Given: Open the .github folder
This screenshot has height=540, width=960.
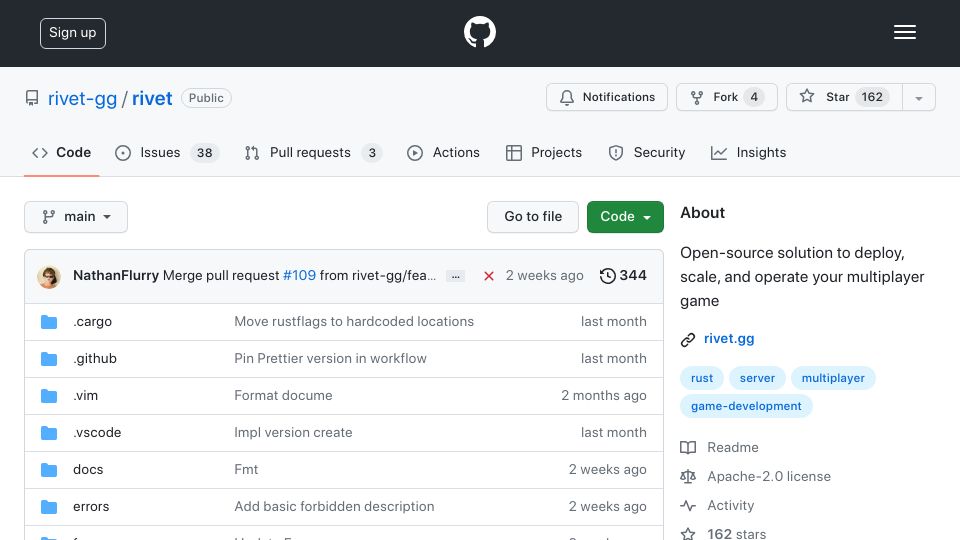Looking at the screenshot, I should coord(95,359).
